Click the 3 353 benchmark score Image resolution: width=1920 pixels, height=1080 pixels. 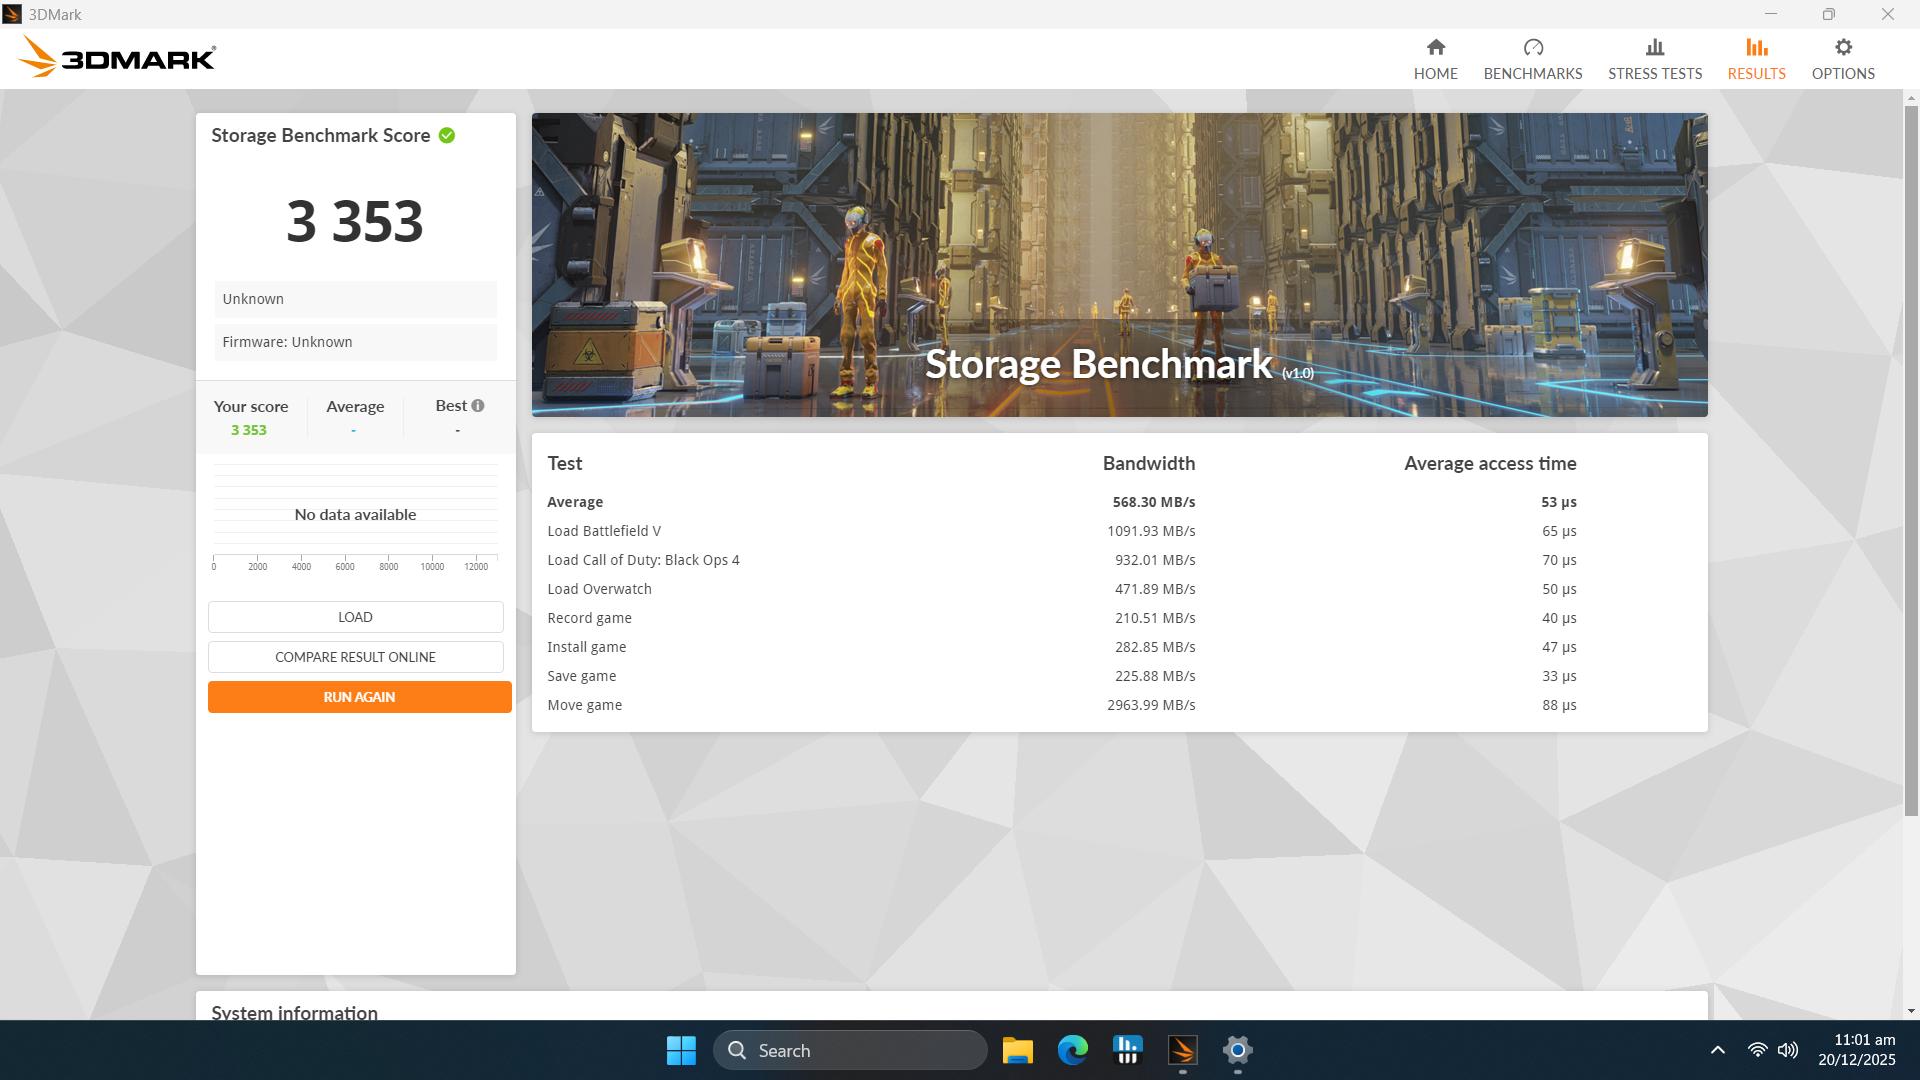click(x=355, y=221)
